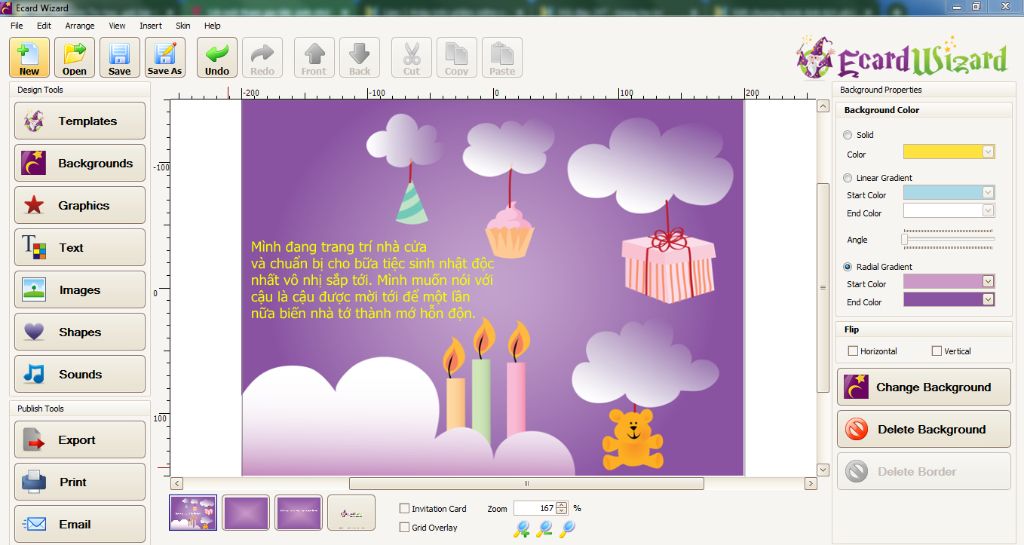This screenshot has height=545, width=1024.
Task: Click the zoom fit magnifier icon
Action: [567, 528]
